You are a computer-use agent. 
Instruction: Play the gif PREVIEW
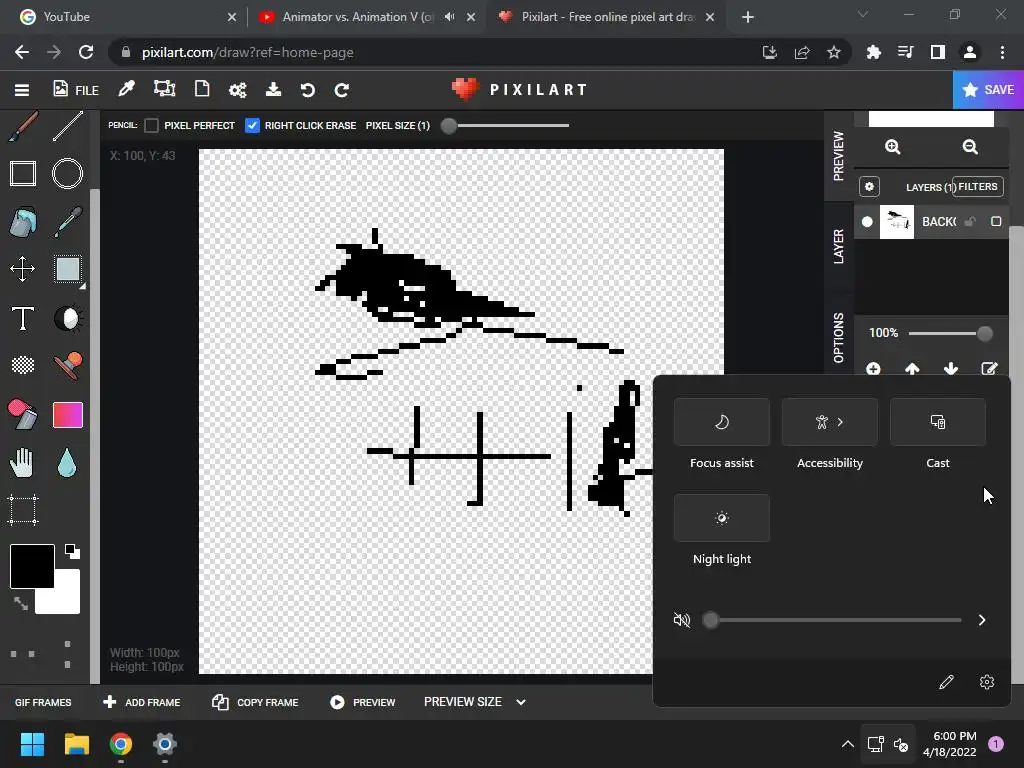[x=362, y=702]
